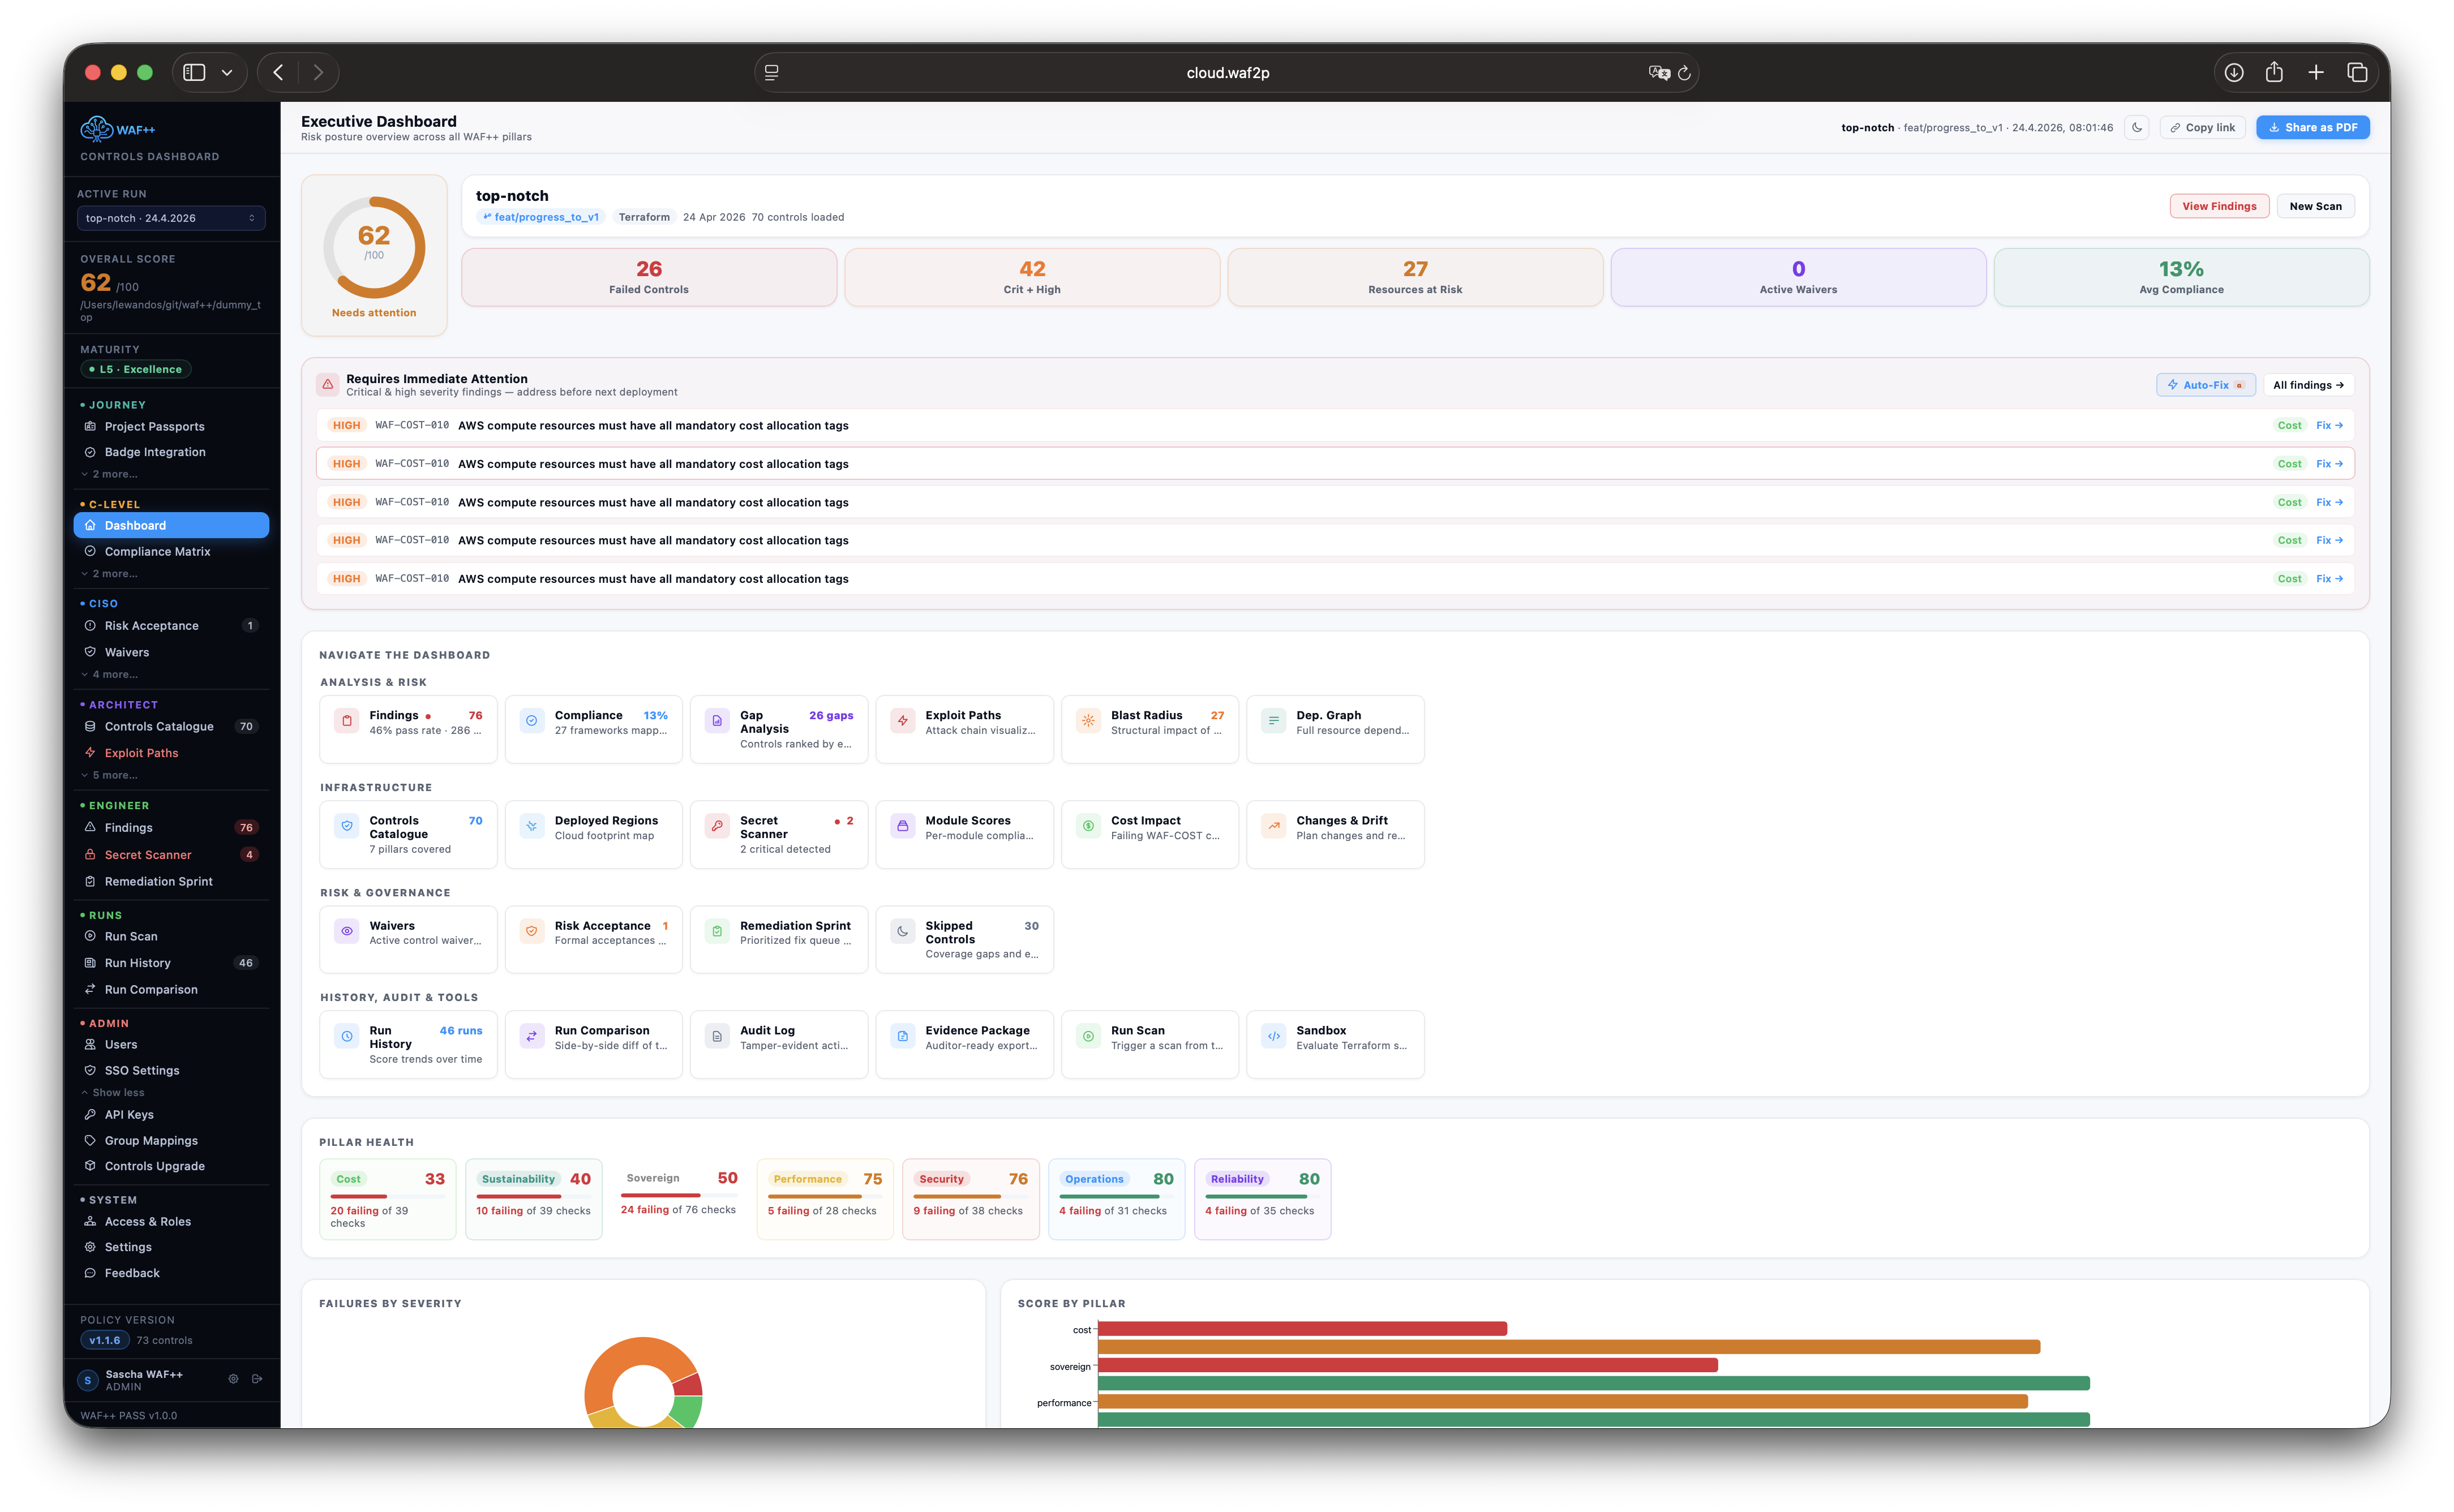Select Compliance Matrix in sidebar
The height and width of the screenshot is (1512, 2454).
pyautogui.click(x=171, y=551)
